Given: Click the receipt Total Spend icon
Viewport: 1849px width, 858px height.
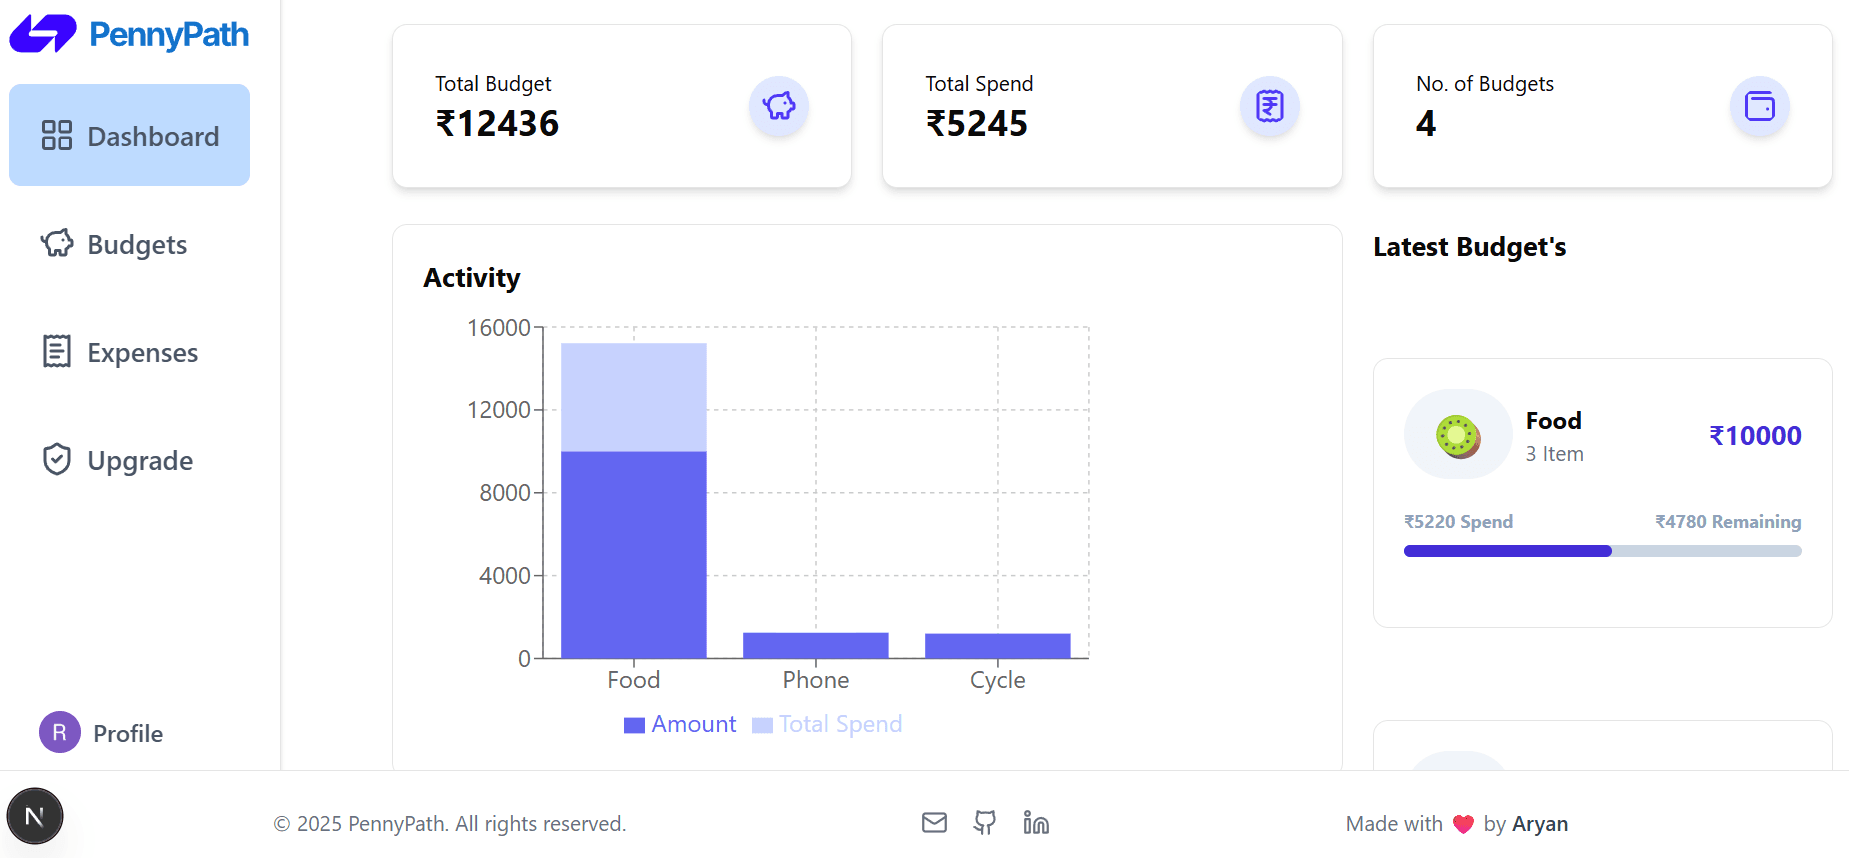Looking at the screenshot, I should [x=1269, y=106].
